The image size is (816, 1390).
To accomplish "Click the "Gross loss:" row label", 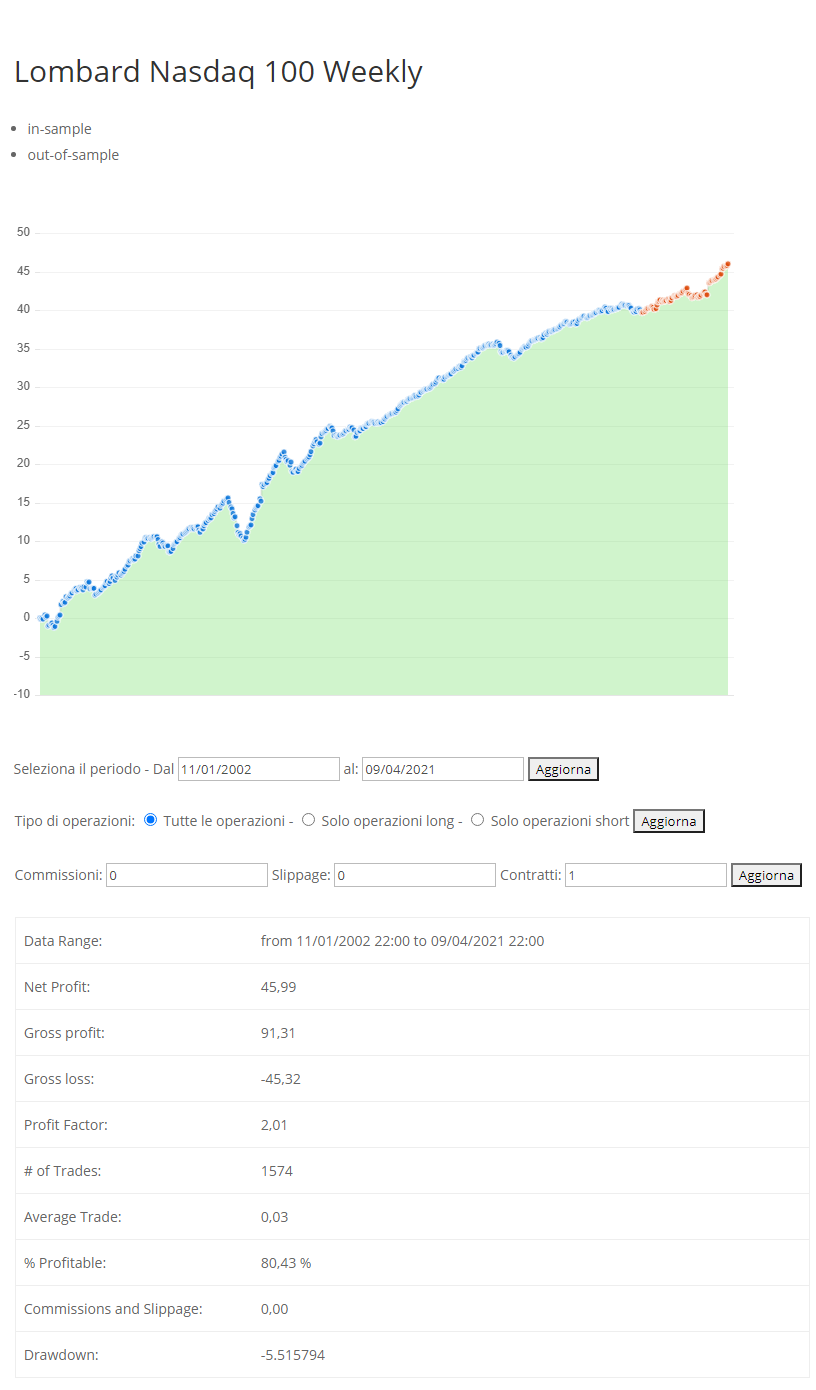I will [x=59, y=1079].
